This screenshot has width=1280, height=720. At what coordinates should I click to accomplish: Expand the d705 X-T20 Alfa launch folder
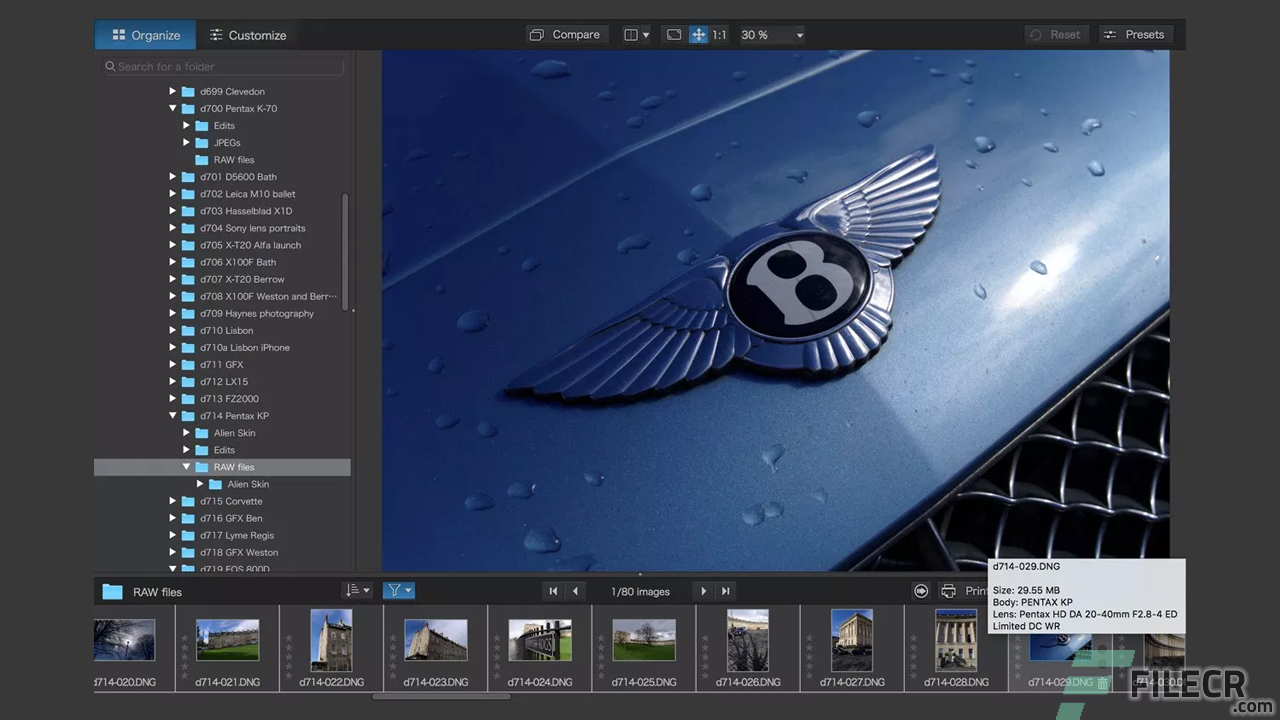[172, 245]
